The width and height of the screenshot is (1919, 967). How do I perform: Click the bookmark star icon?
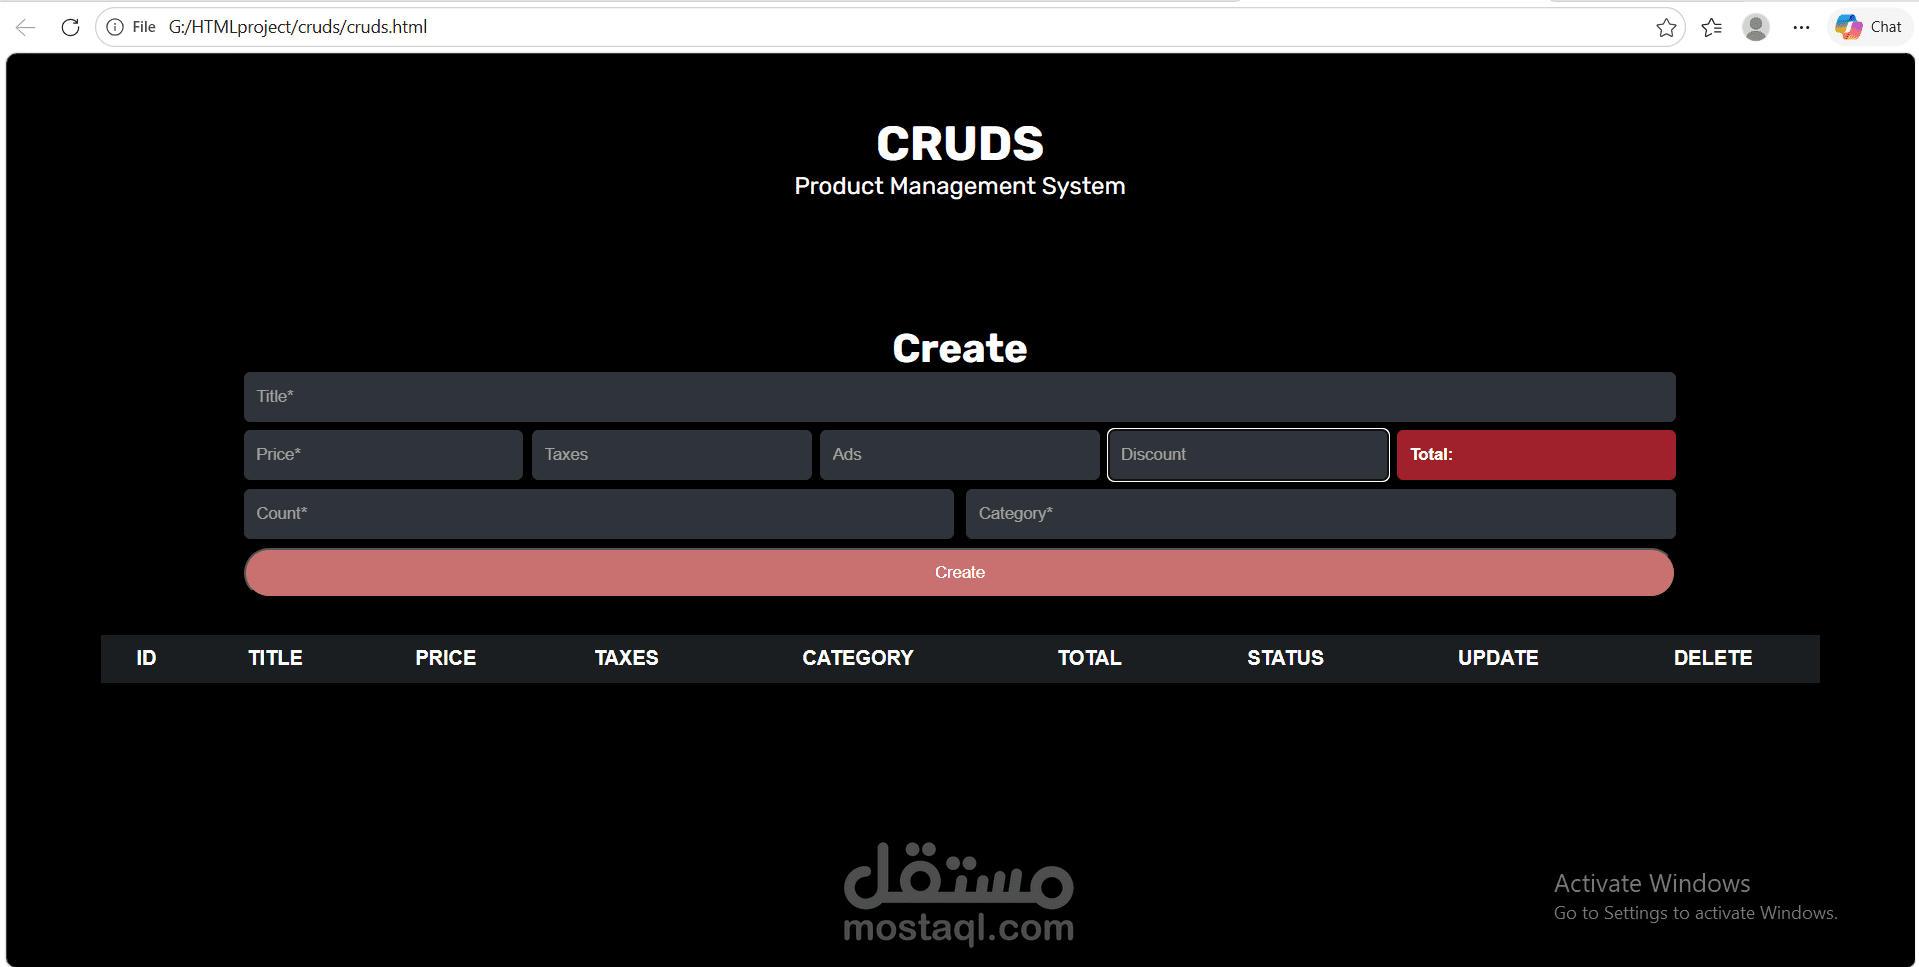1666,27
